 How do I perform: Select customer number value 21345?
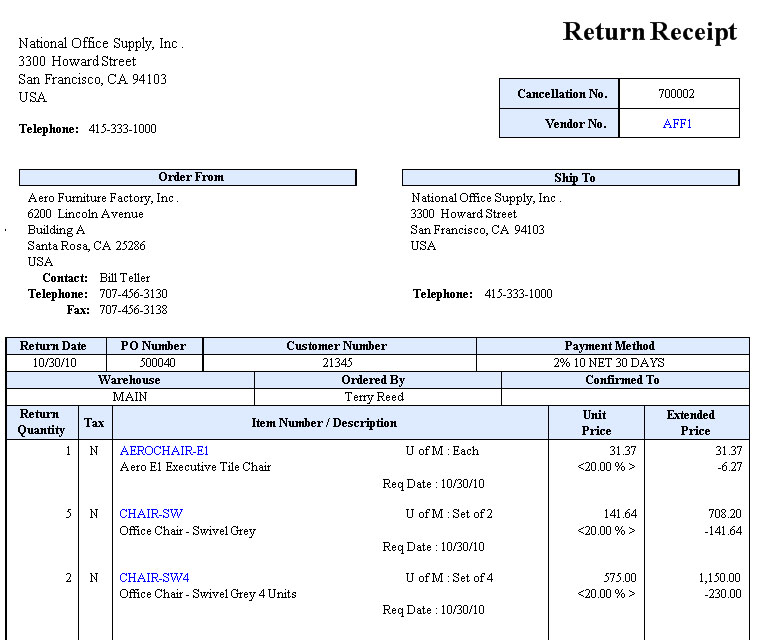337,363
